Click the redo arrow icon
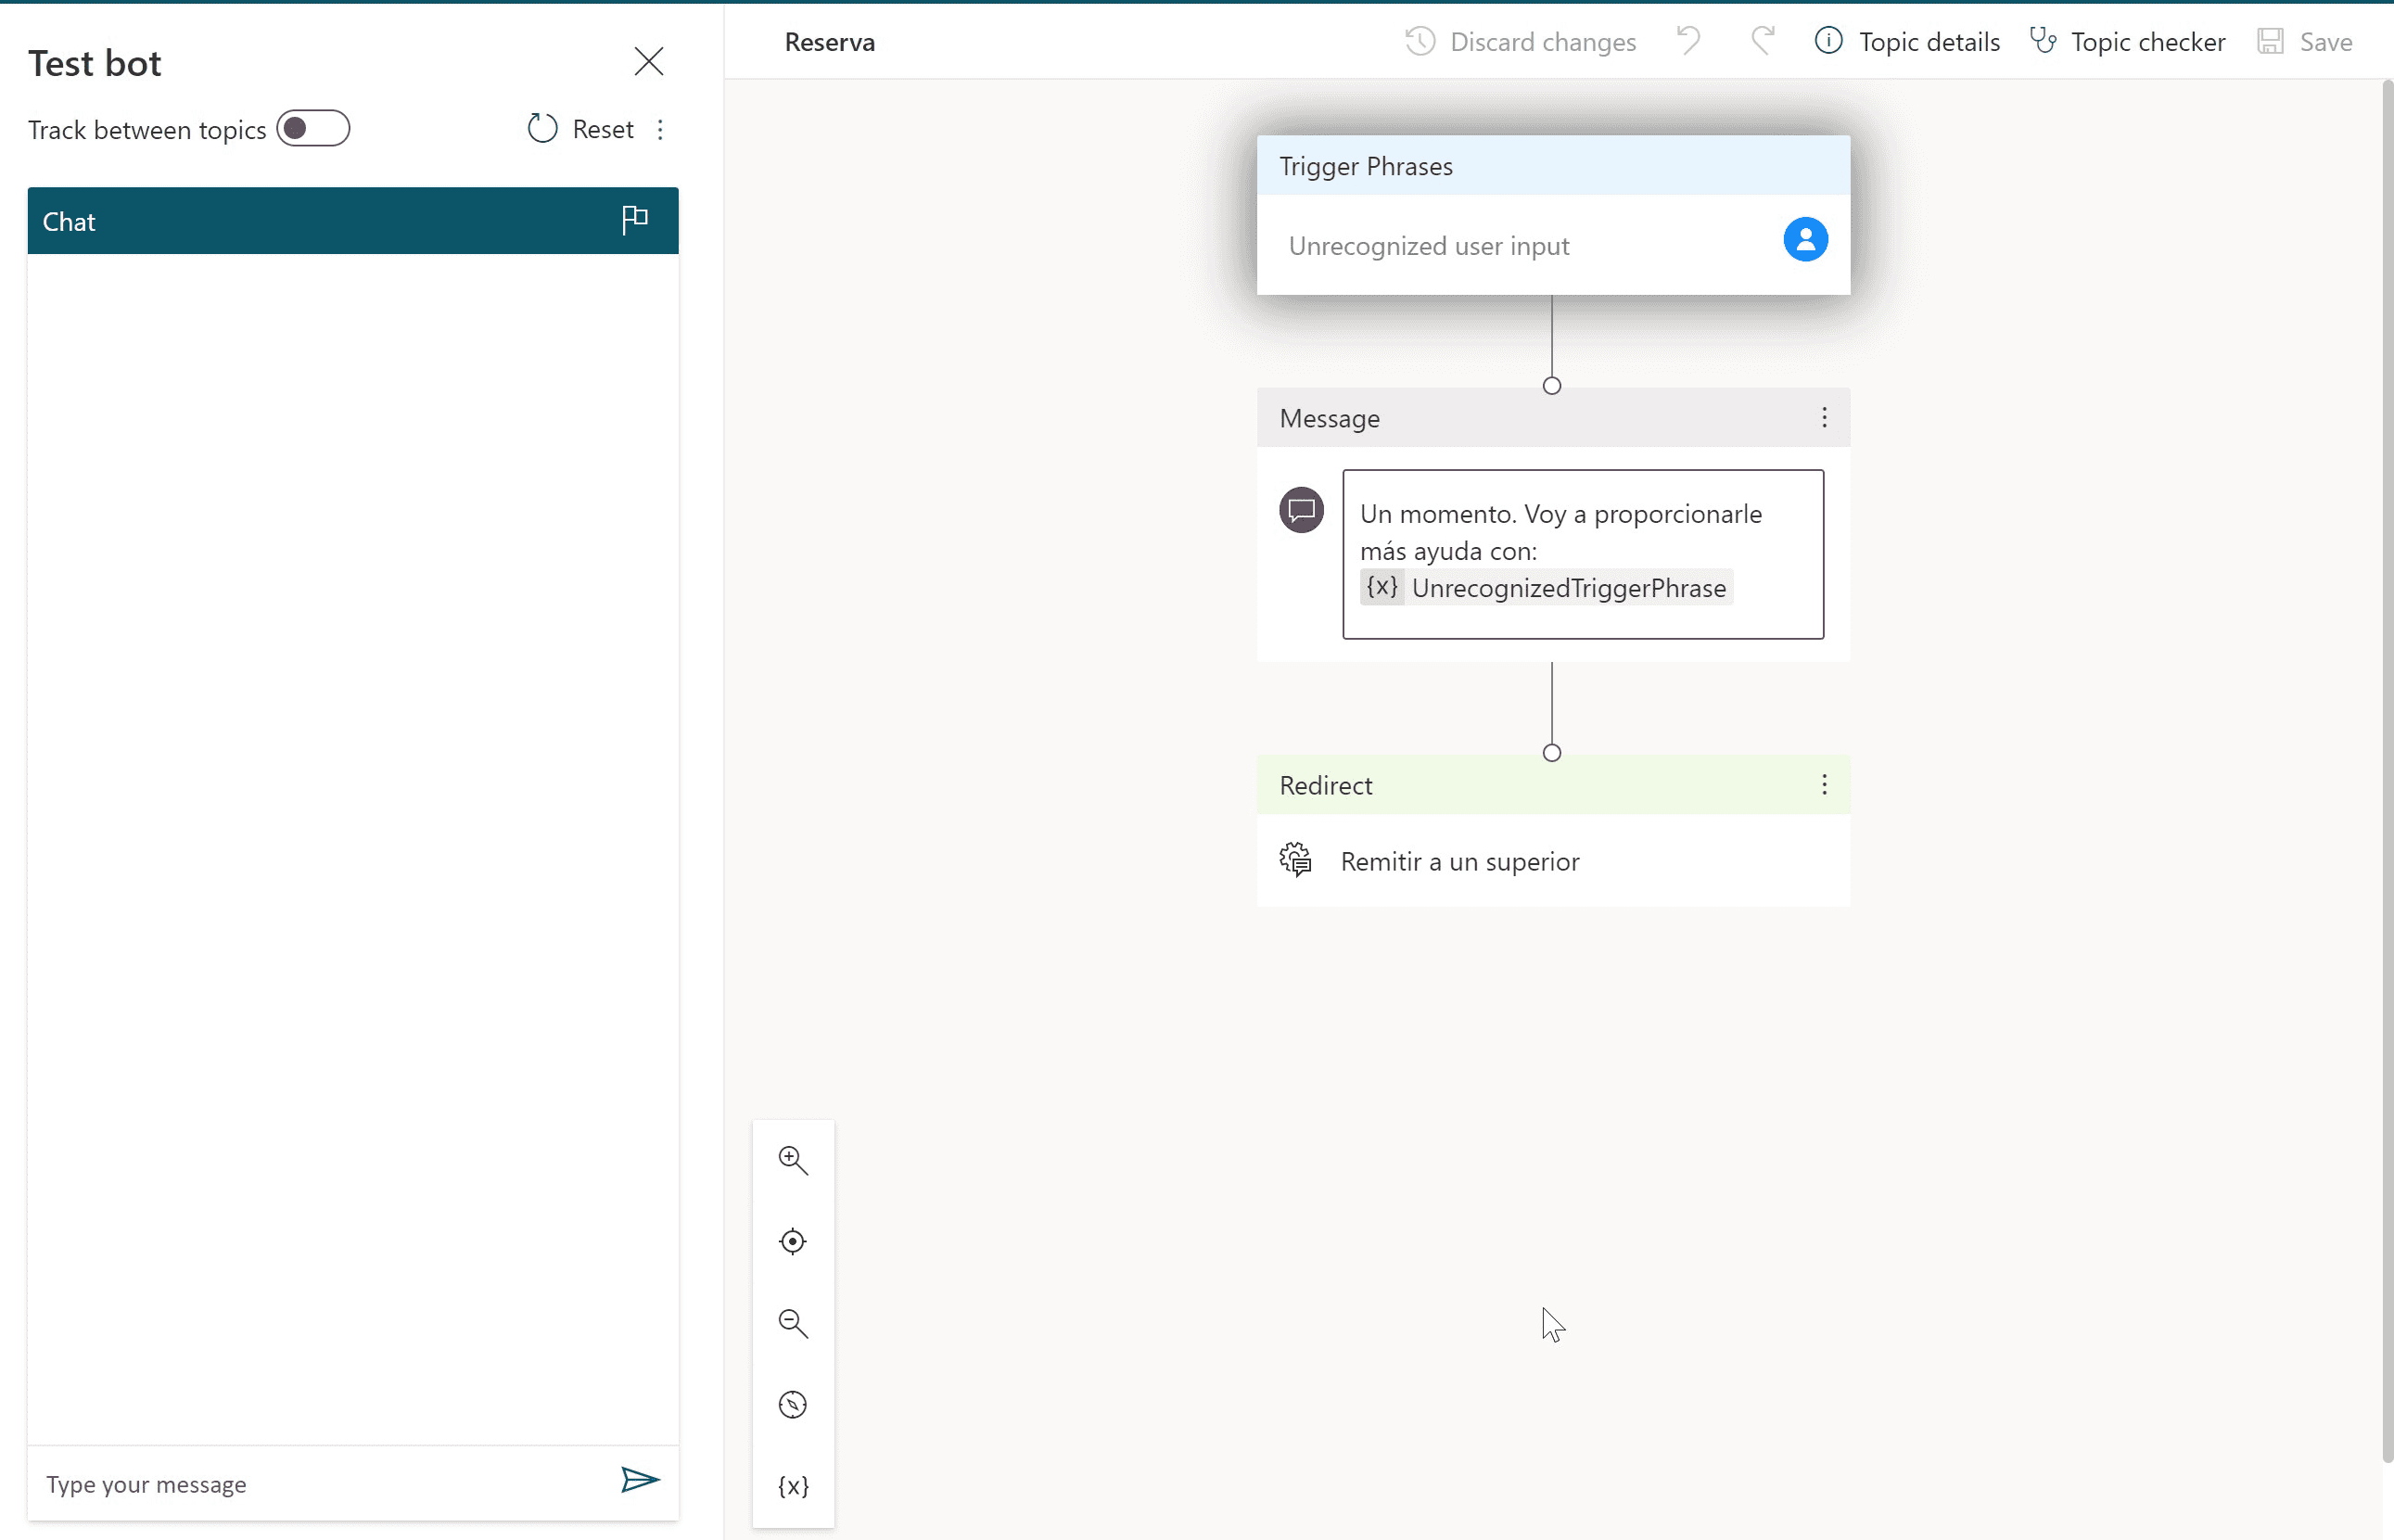The image size is (2394, 1540). pos(1762,41)
